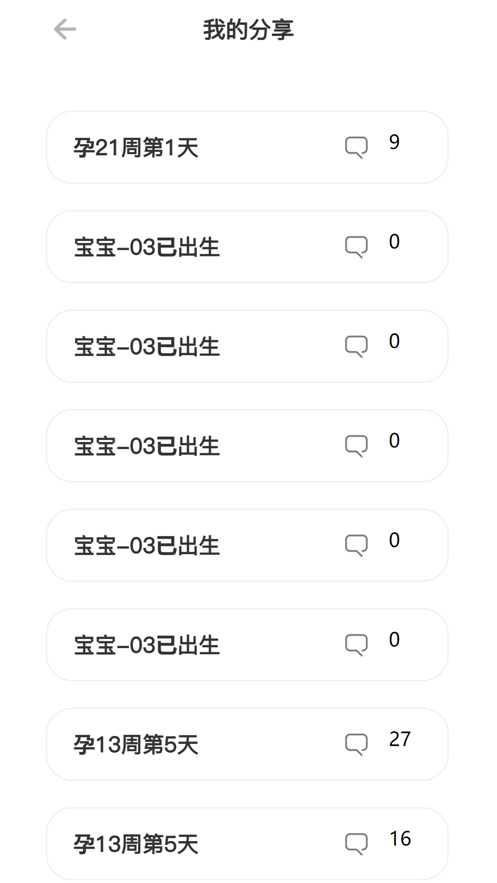Viewport: 497px width, 883px height.
Task: Select the fifth 宝宝-03已出生 card title
Action: (147, 645)
